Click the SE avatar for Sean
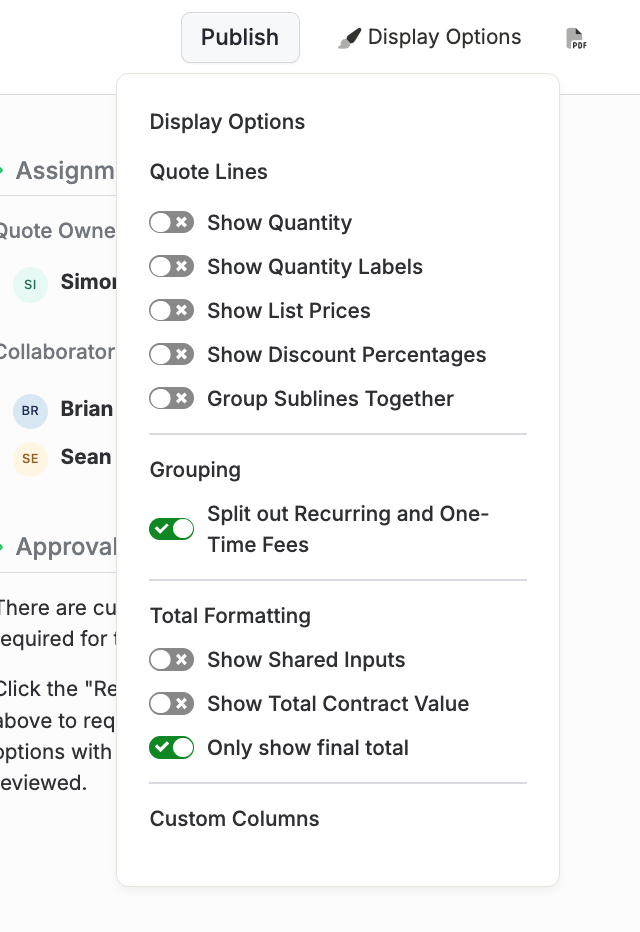The image size is (640, 932). [30, 459]
